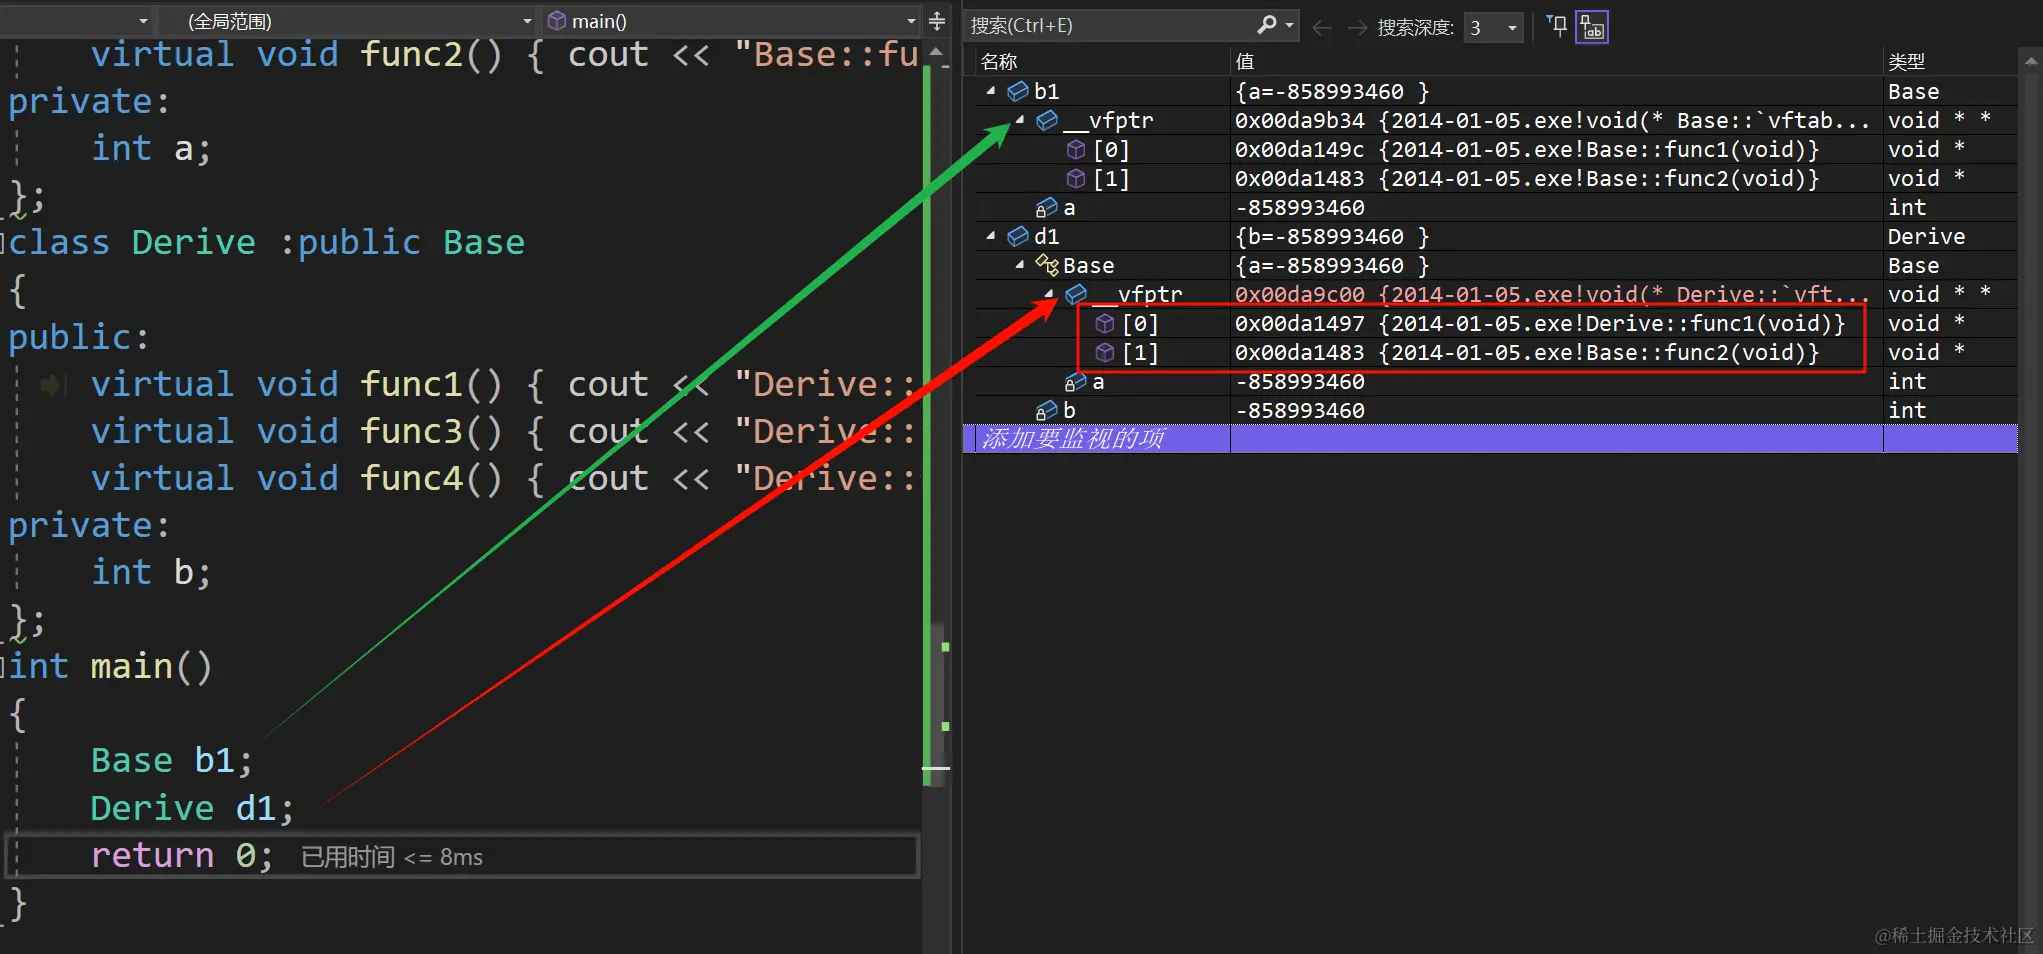Viewport: 2043px width, 954px height.
Task: Click the icon of d1's private member b
Action: coord(1047,410)
